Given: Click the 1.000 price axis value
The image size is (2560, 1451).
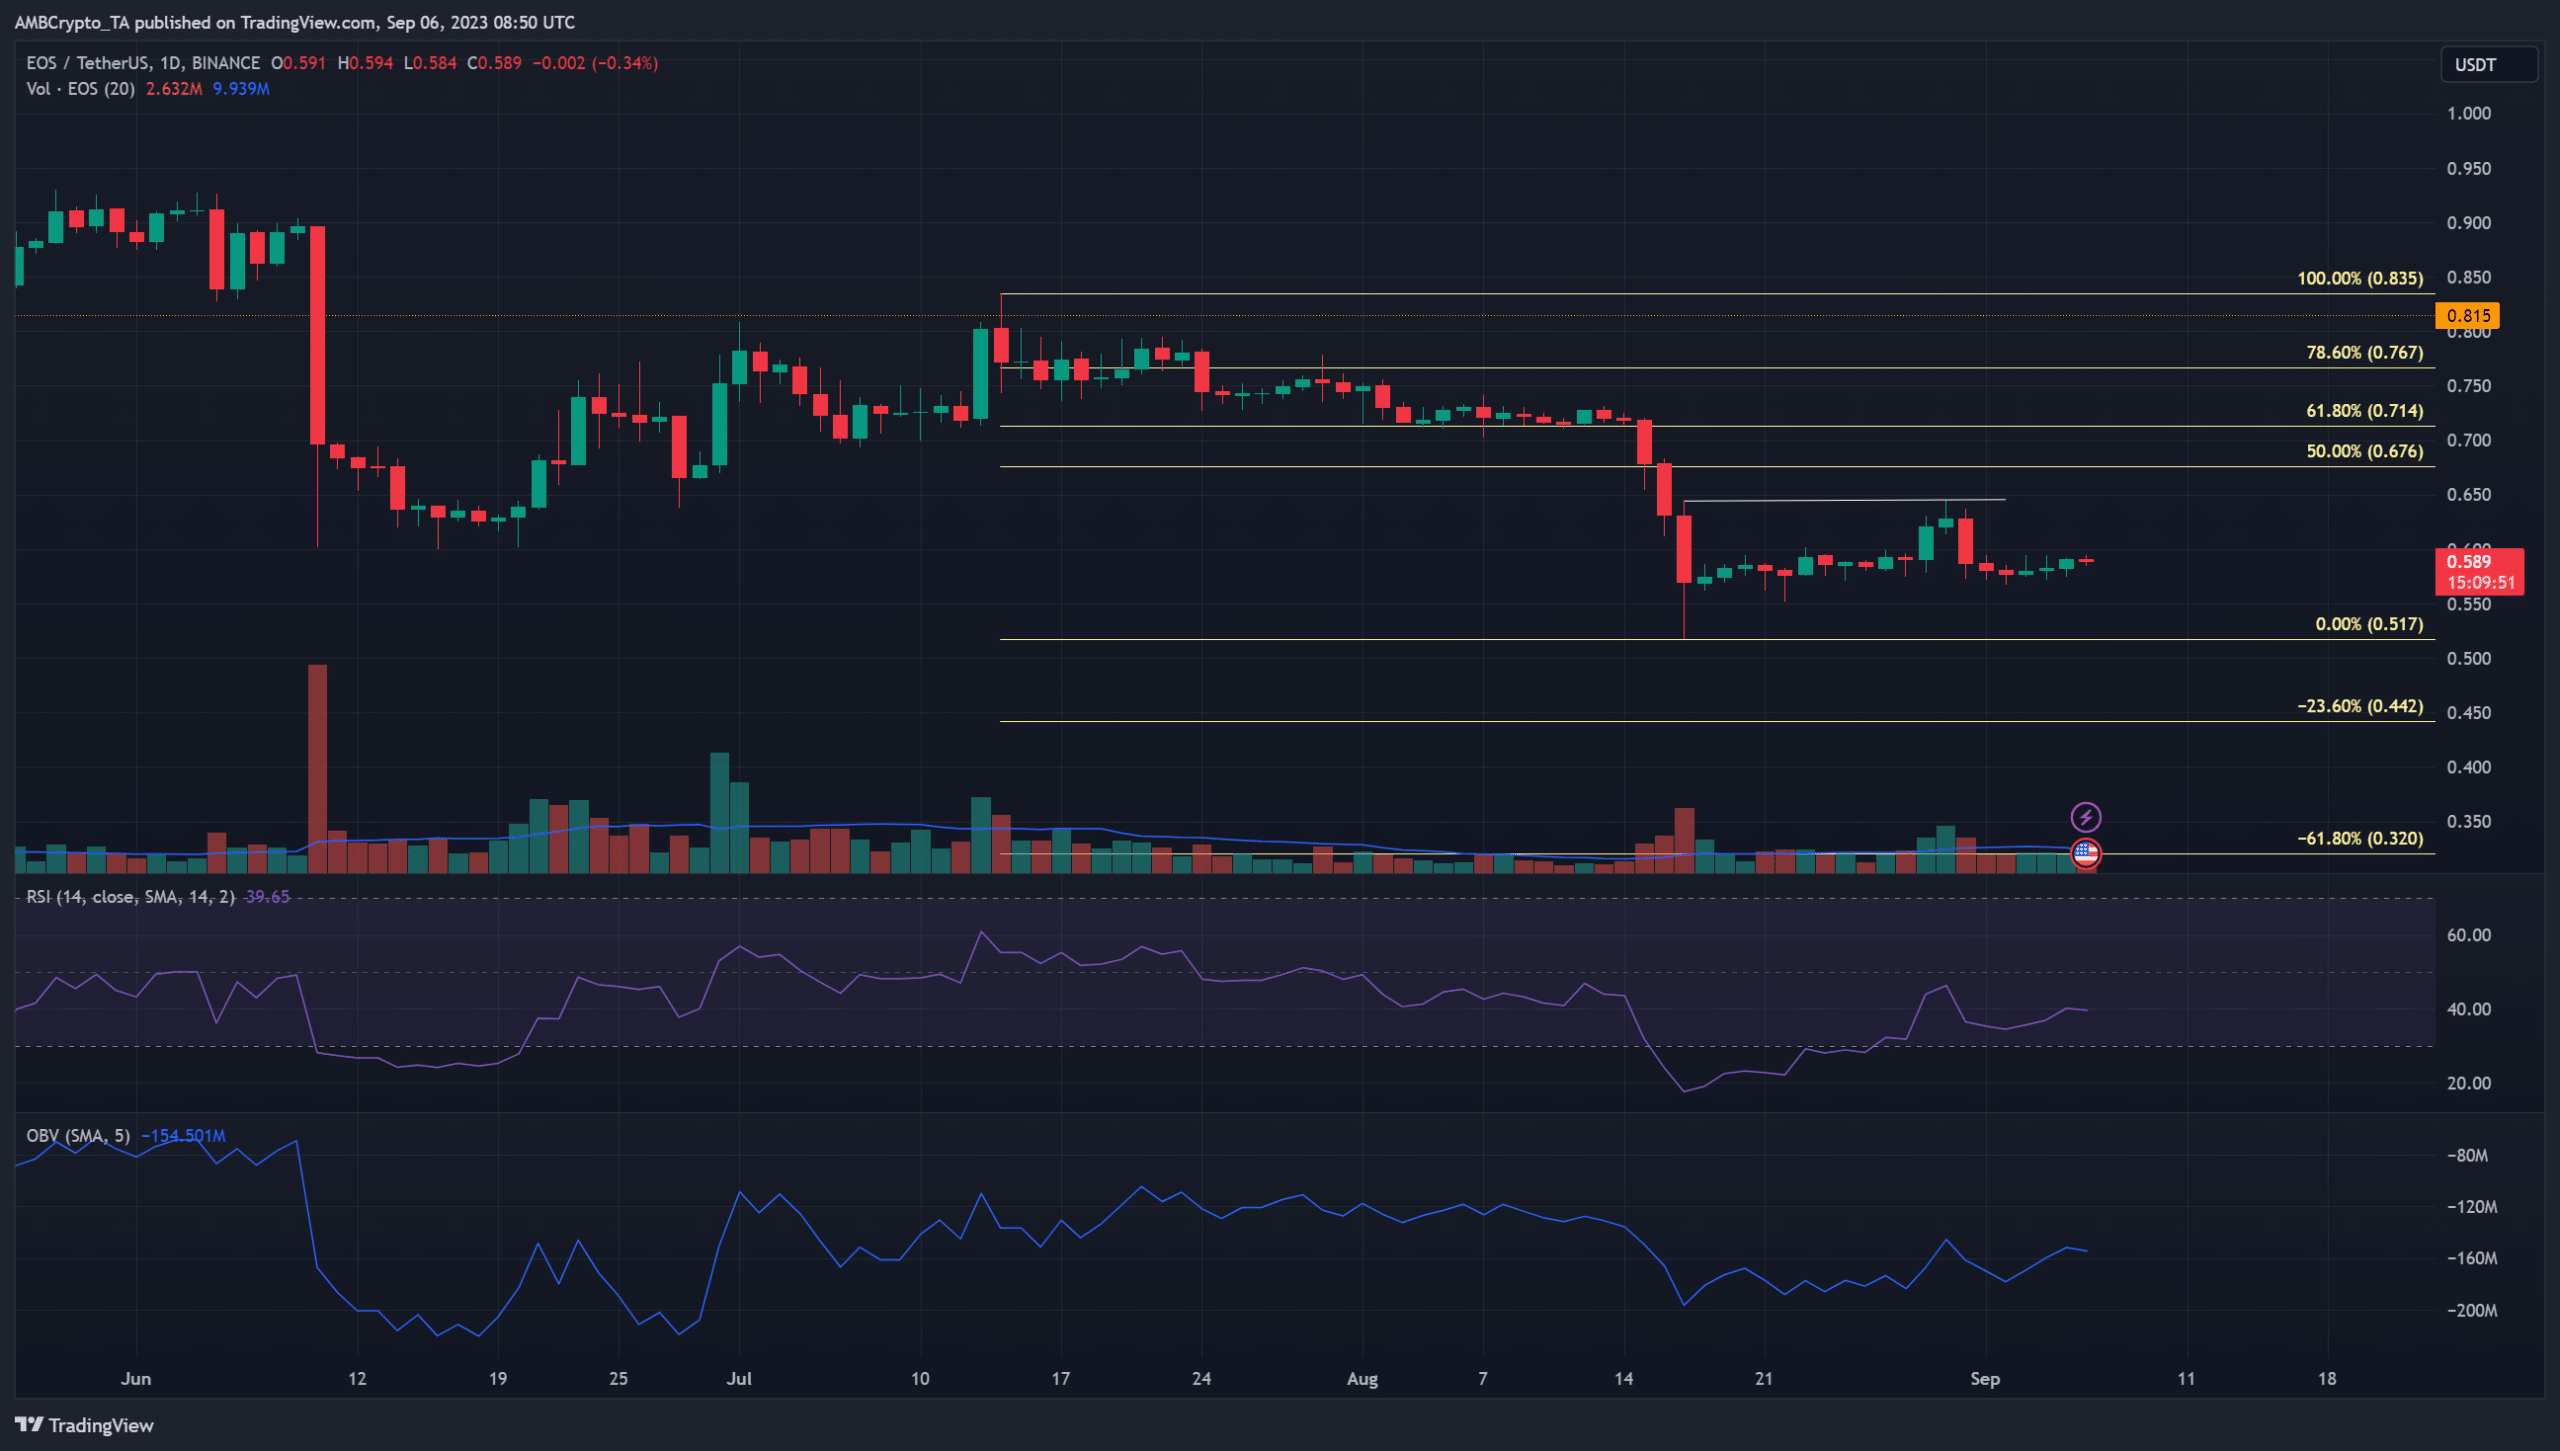Looking at the screenshot, I should tap(2469, 114).
